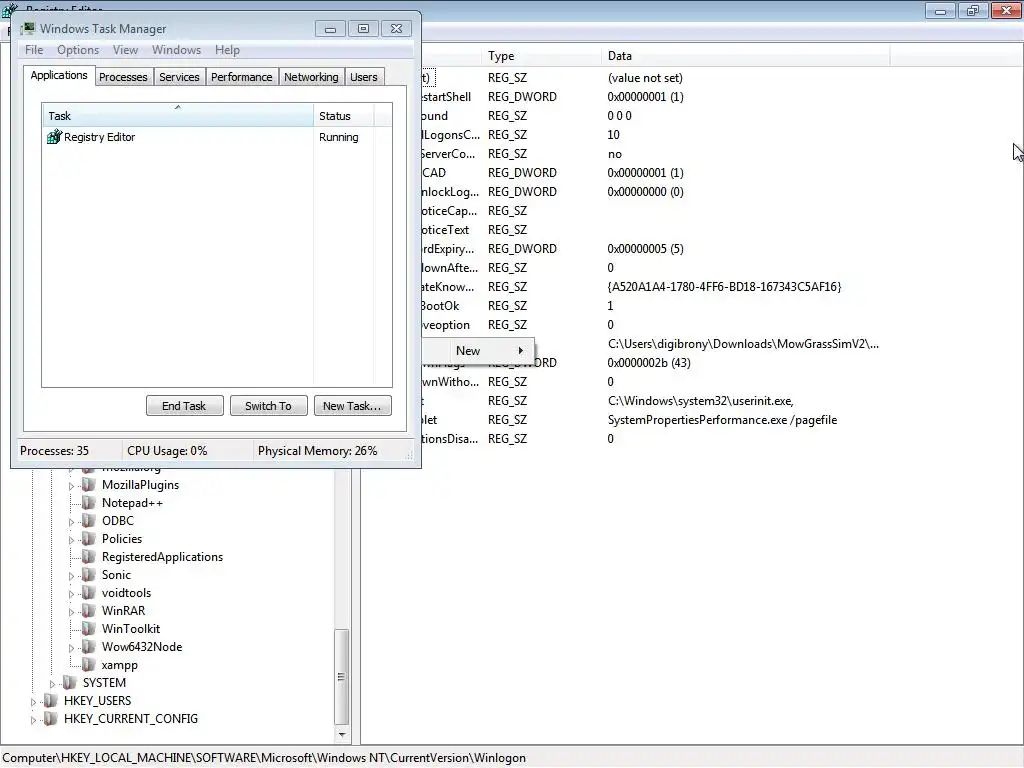Click the tree scrollbar down arrow
Image resolution: width=1024 pixels, height=768 pixels.
[x=342, y=735]
